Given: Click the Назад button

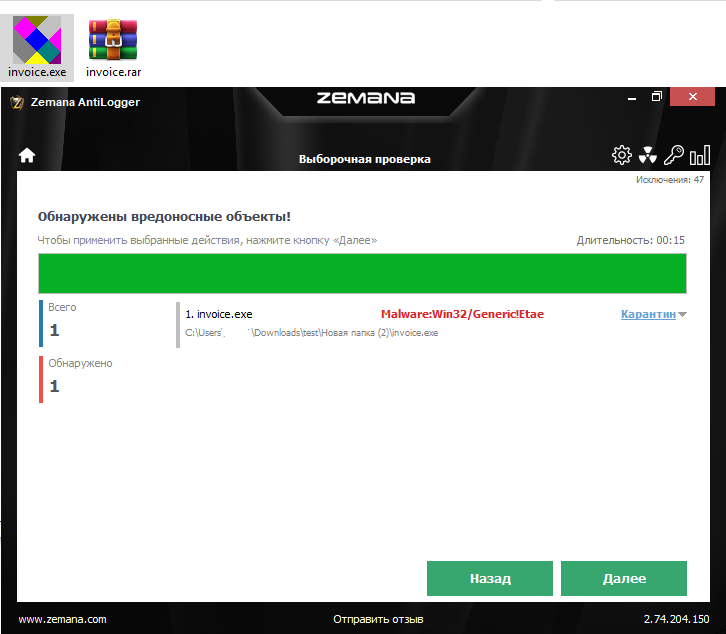Looking at the screenshot, I should point(490,578).
